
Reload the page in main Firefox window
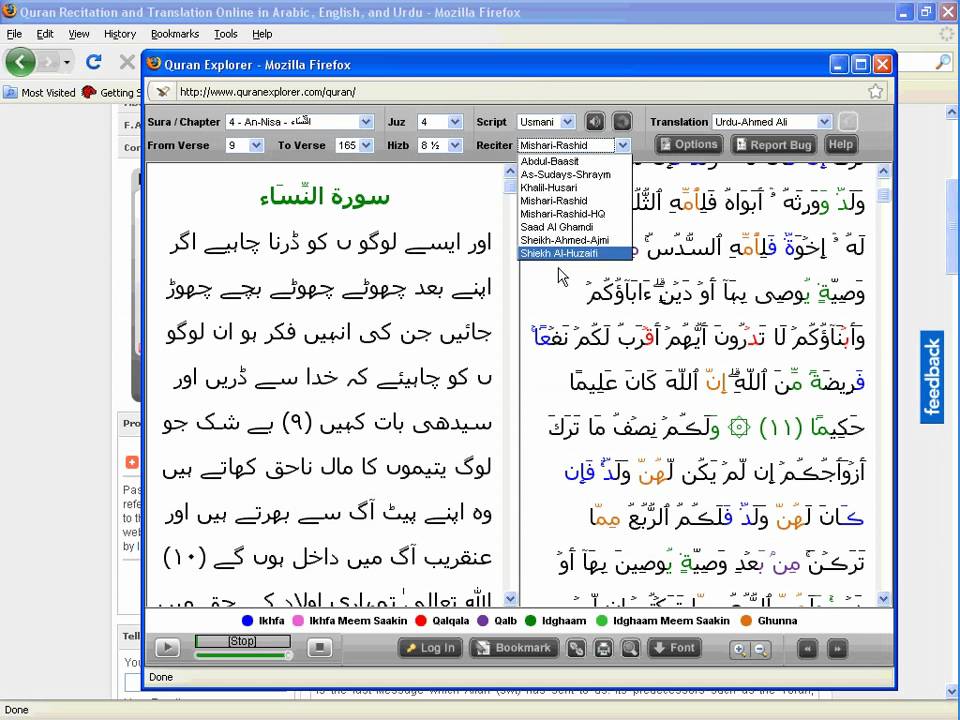click(x=94, y=62)
